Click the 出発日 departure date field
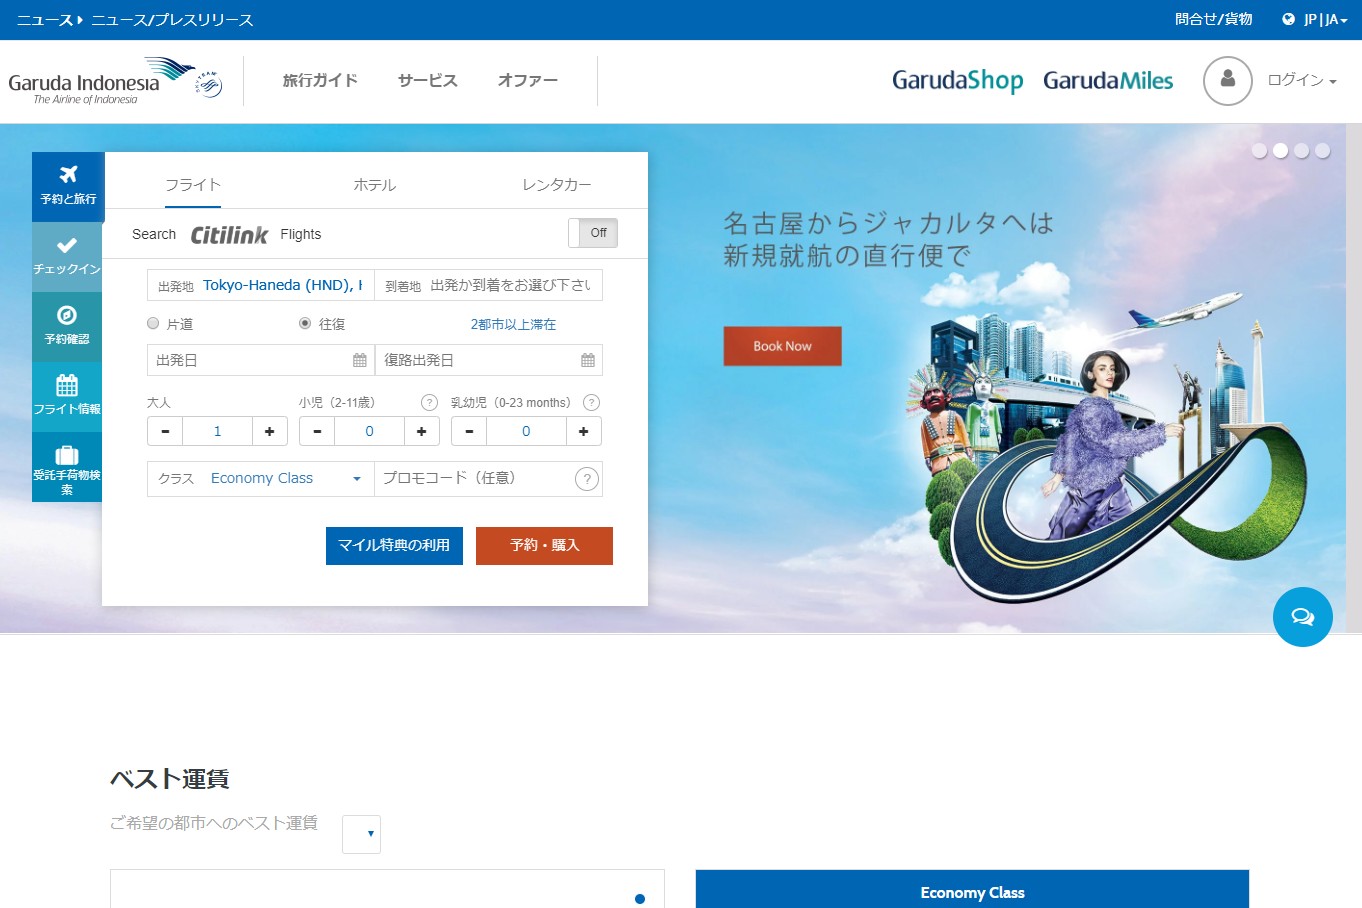The height and width of the screenshot is (908, 1362). pyautogui.click(x=261, y=360)
